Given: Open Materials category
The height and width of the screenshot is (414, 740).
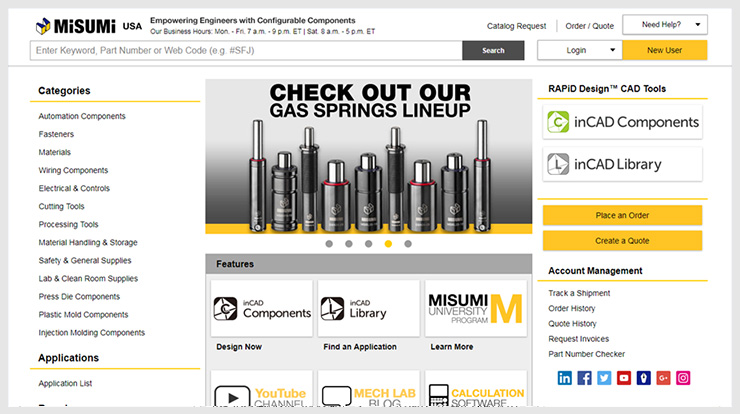Looking at the screenshot, I should 55,152.
